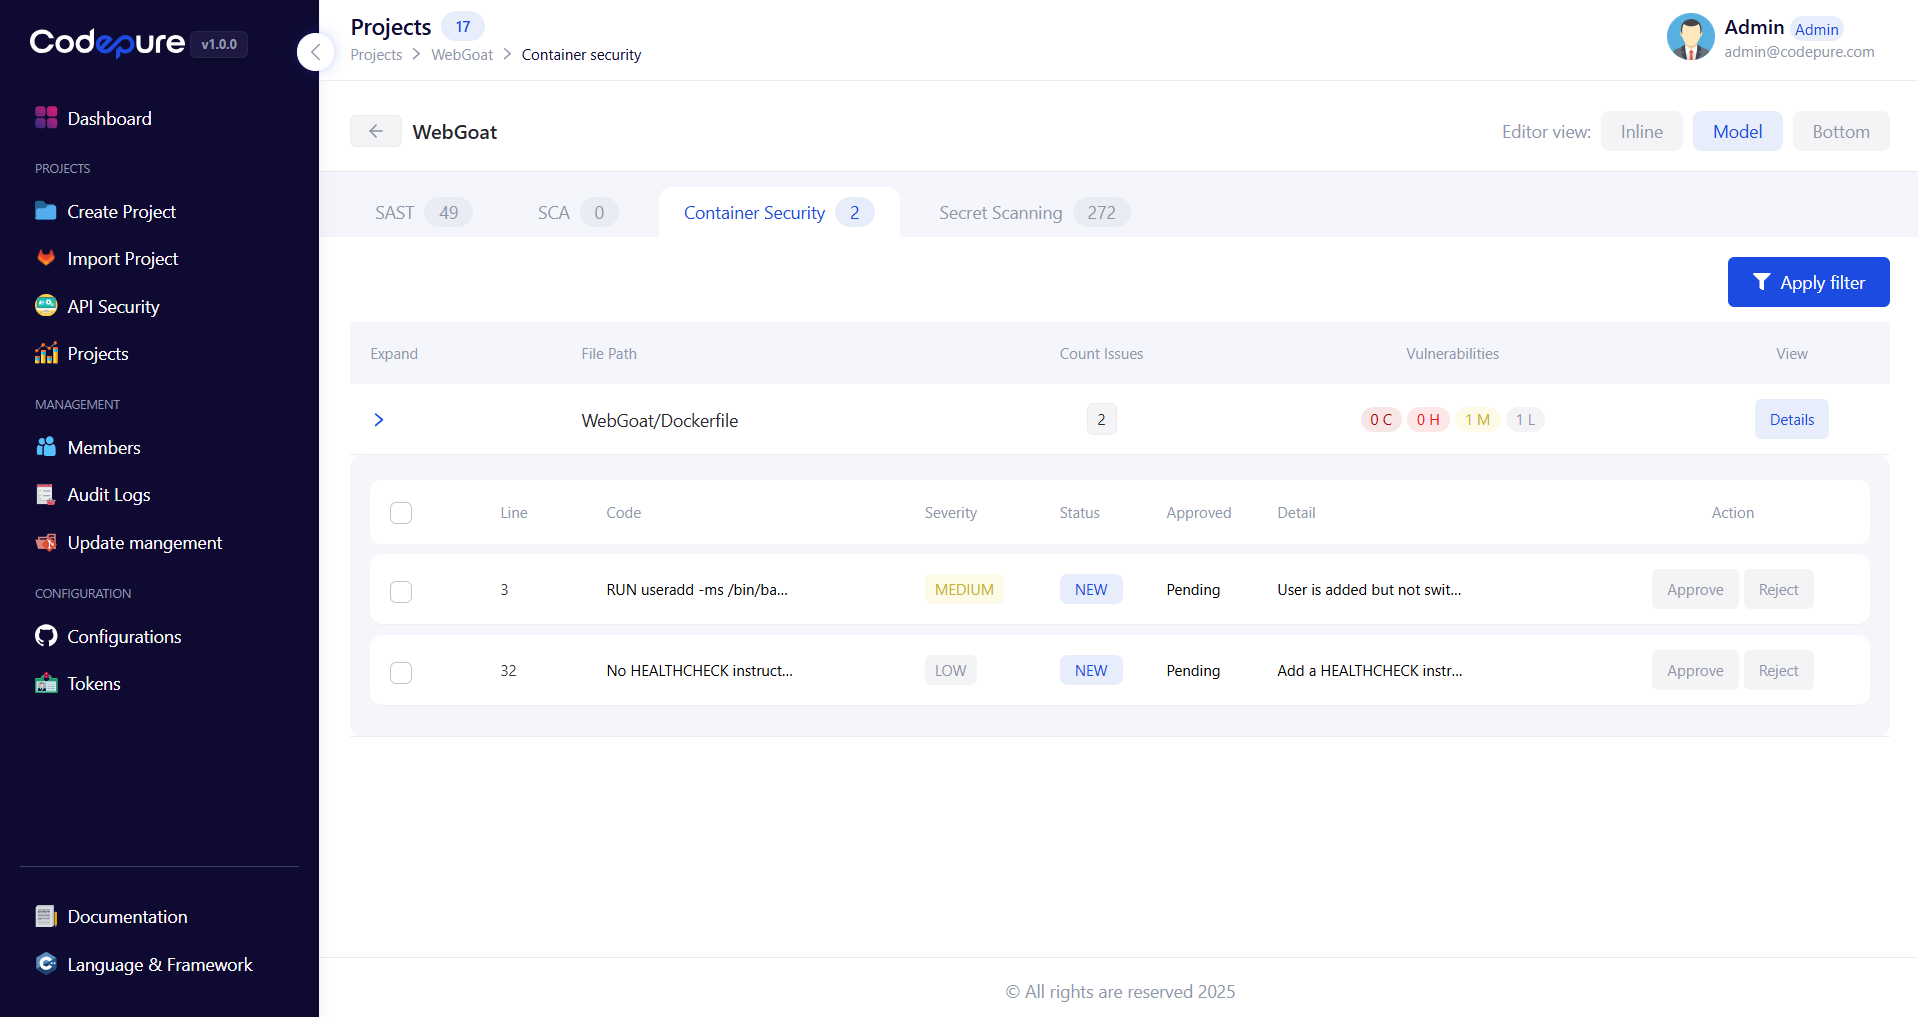Open the Tokens configuration page
This screenshot has width=1918, height=1017.
(x=94, y=683)
